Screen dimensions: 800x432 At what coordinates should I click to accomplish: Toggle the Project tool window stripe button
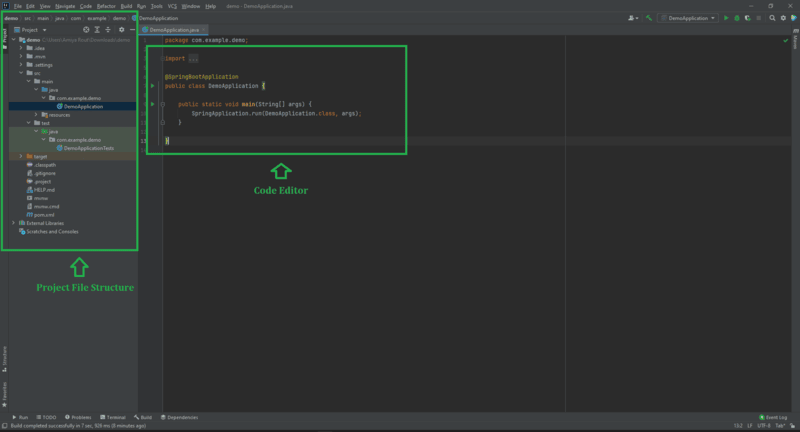pyautogui.click(x=5, y=38)
